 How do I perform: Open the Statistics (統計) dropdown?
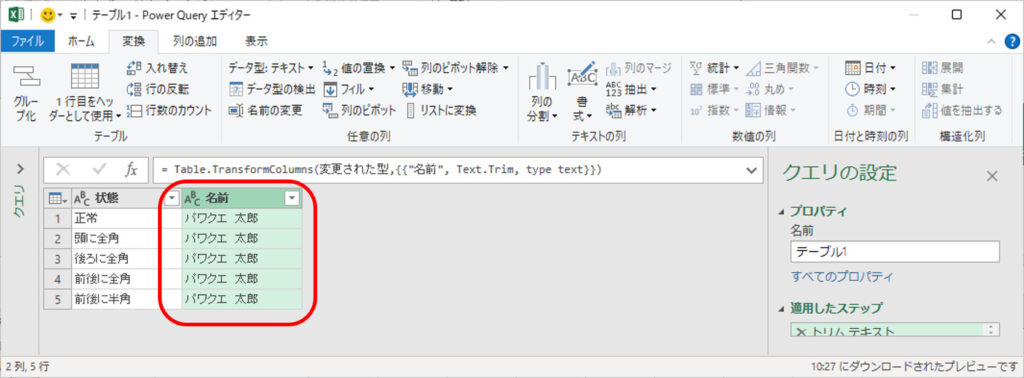click(x=715, y=67)
